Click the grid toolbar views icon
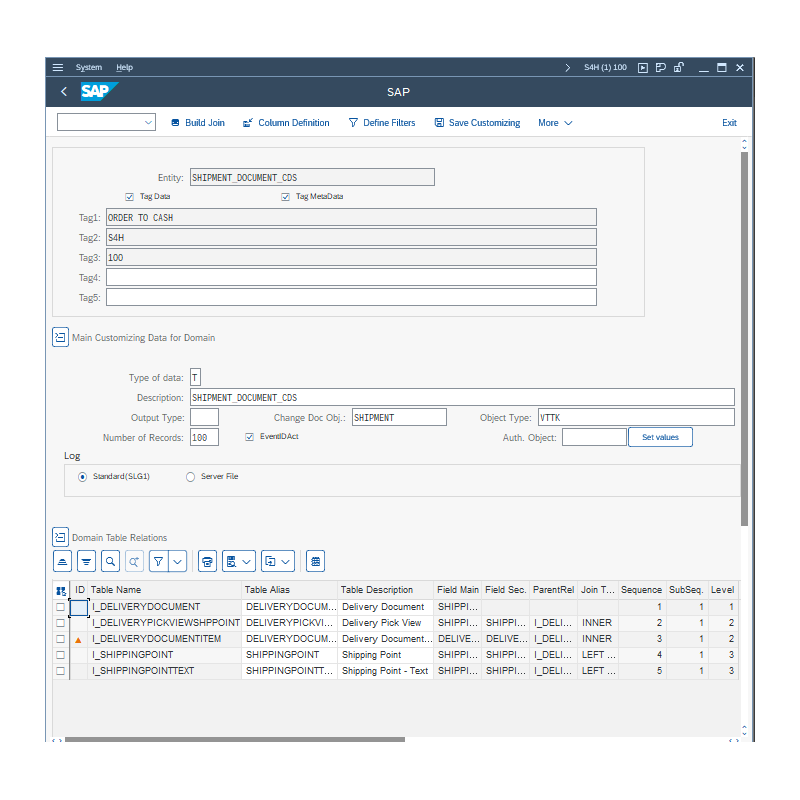The image size is (800, 800). coord(231,562)
